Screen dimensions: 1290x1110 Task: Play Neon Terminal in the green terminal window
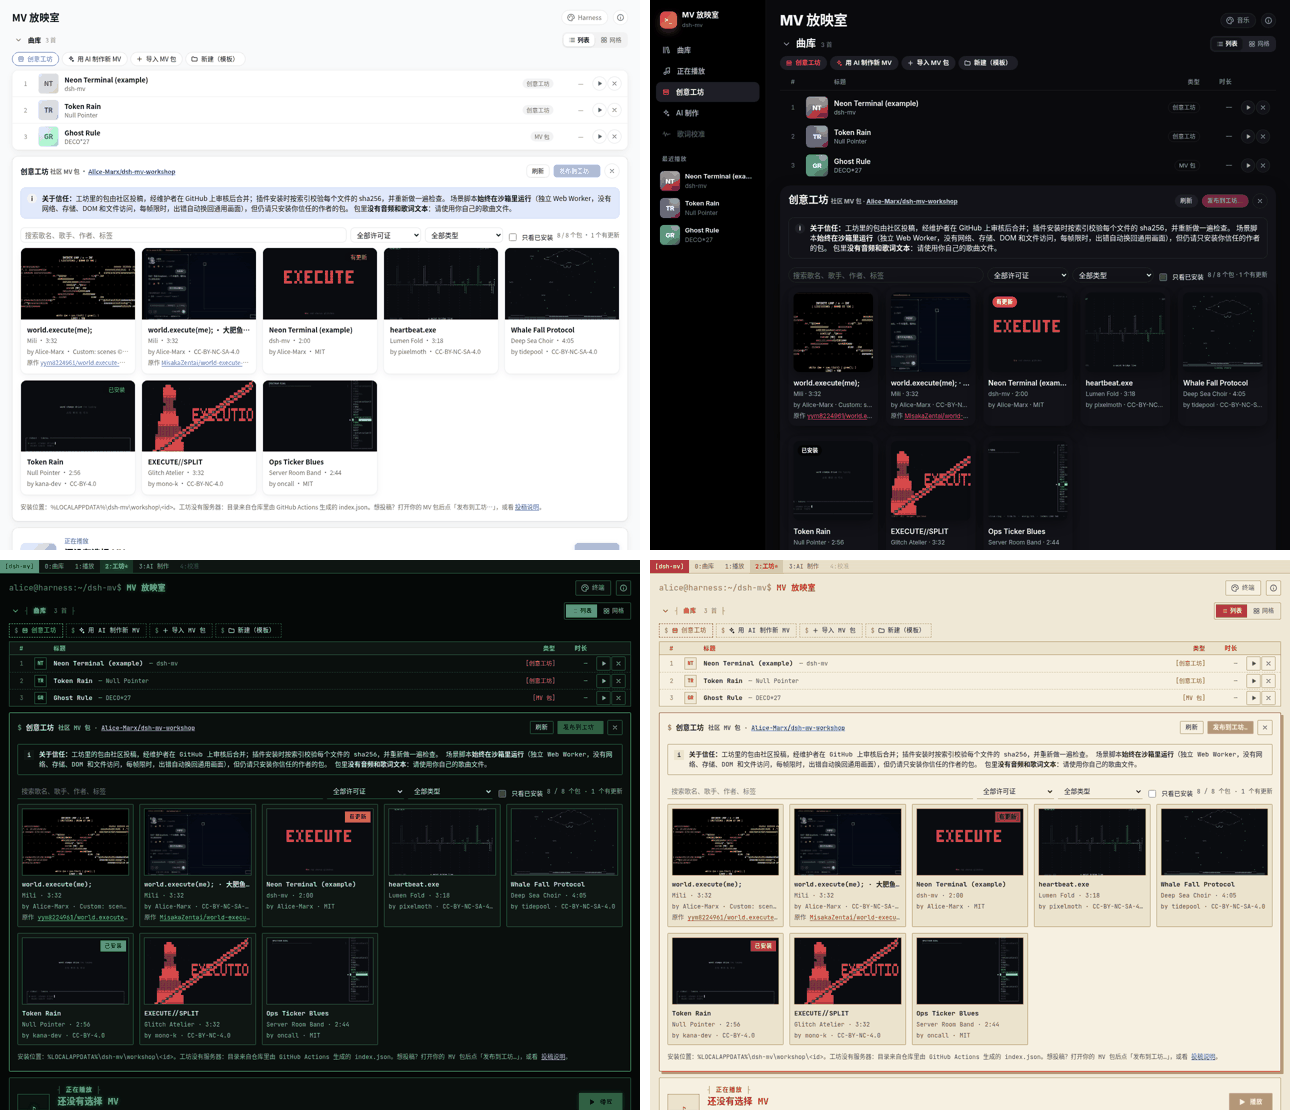pos(604,663)
